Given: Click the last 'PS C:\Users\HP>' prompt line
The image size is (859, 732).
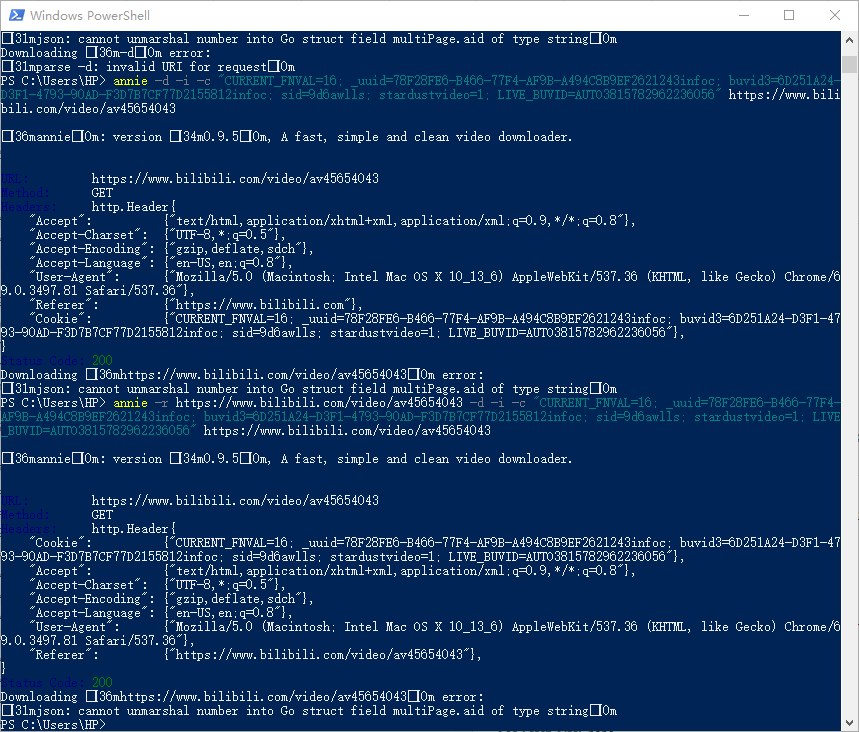Looking at the screenshot, I should (x=53, y=724).
